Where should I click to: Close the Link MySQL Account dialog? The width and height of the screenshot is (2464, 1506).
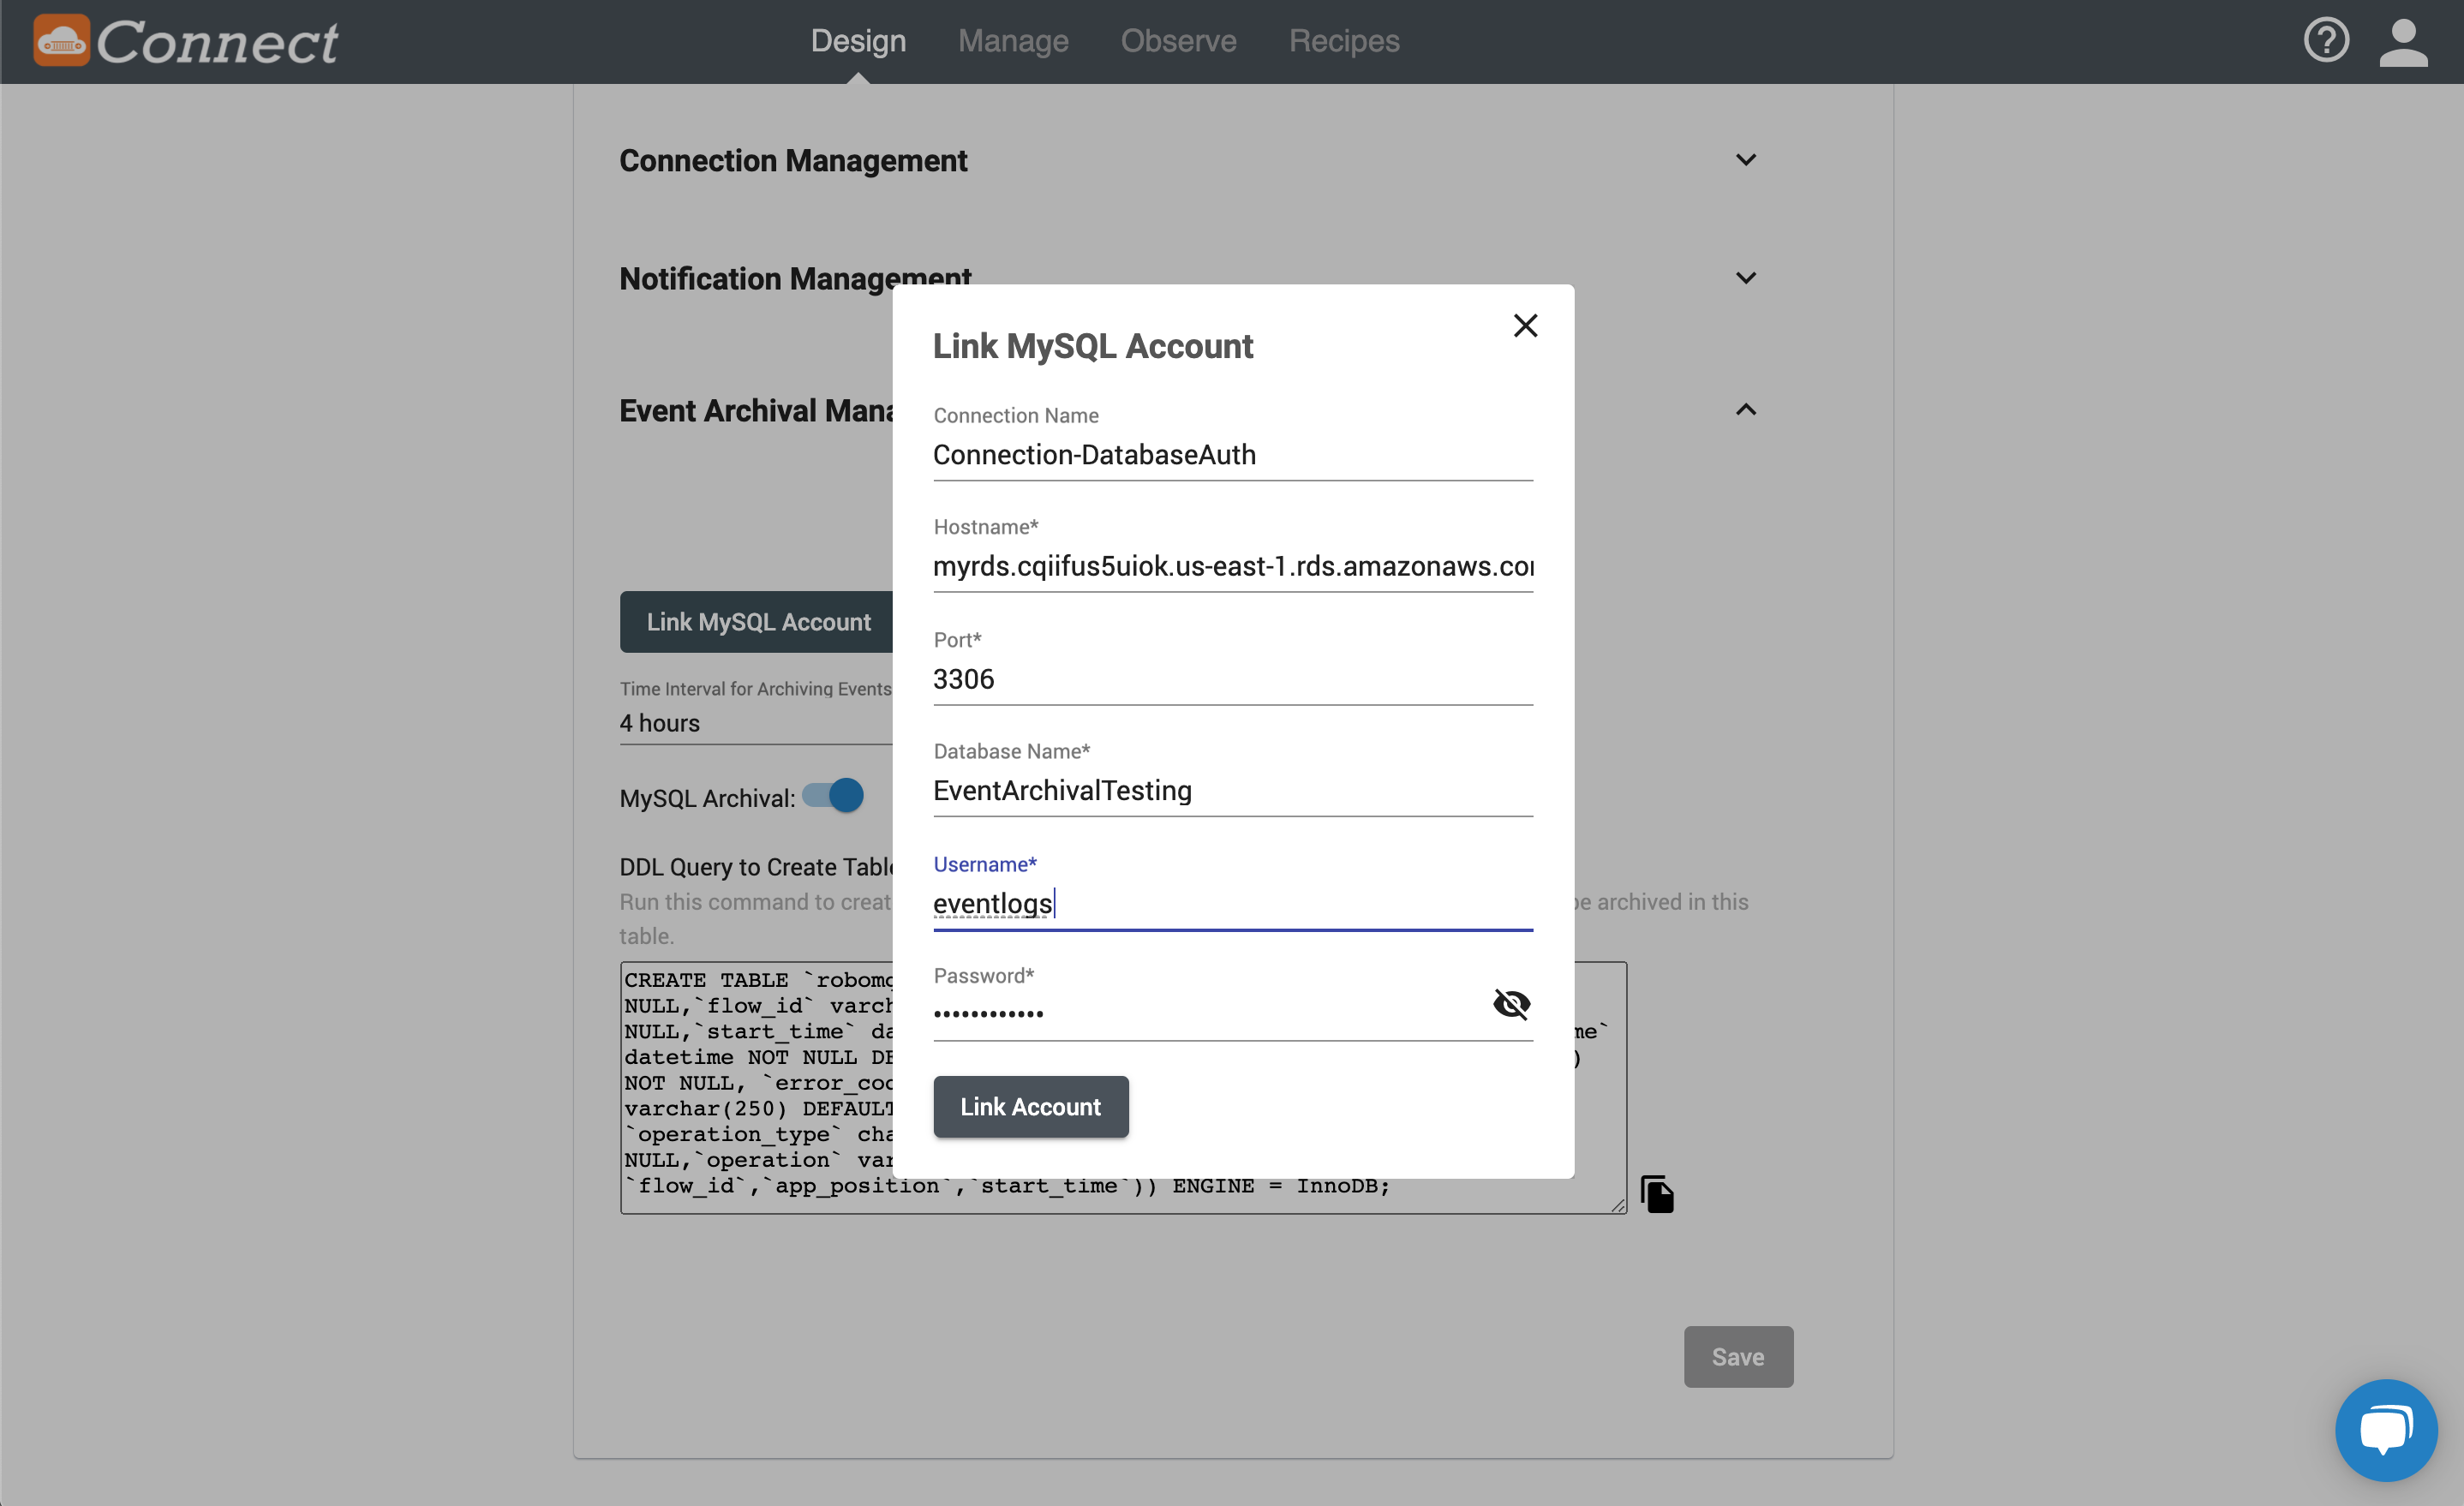1525,326
